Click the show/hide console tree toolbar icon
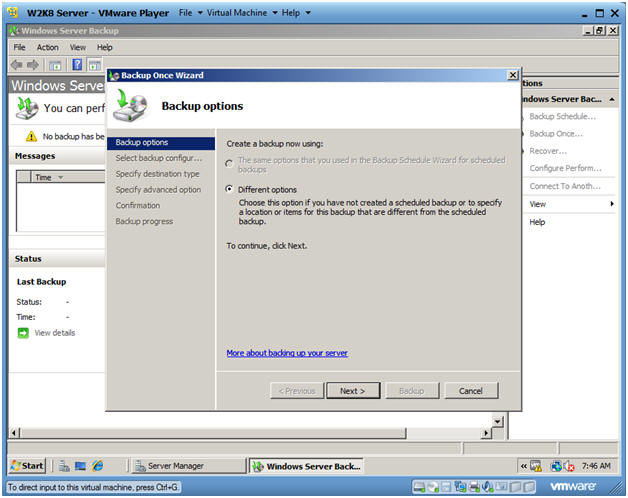 55,65
